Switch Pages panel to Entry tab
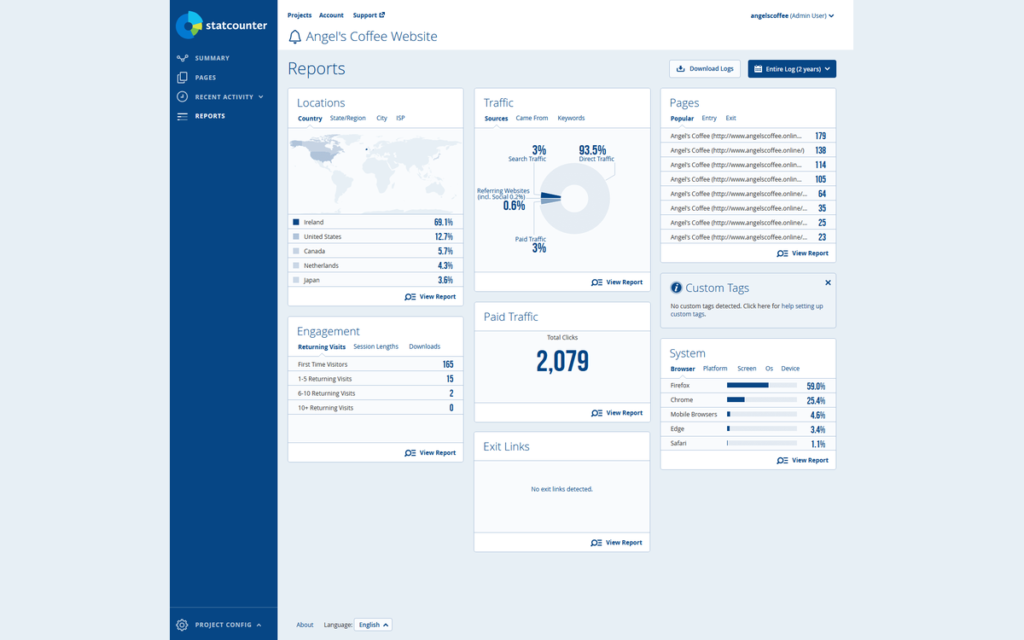The height and width of the screenshot is (640, 1024). click(709, 118)
